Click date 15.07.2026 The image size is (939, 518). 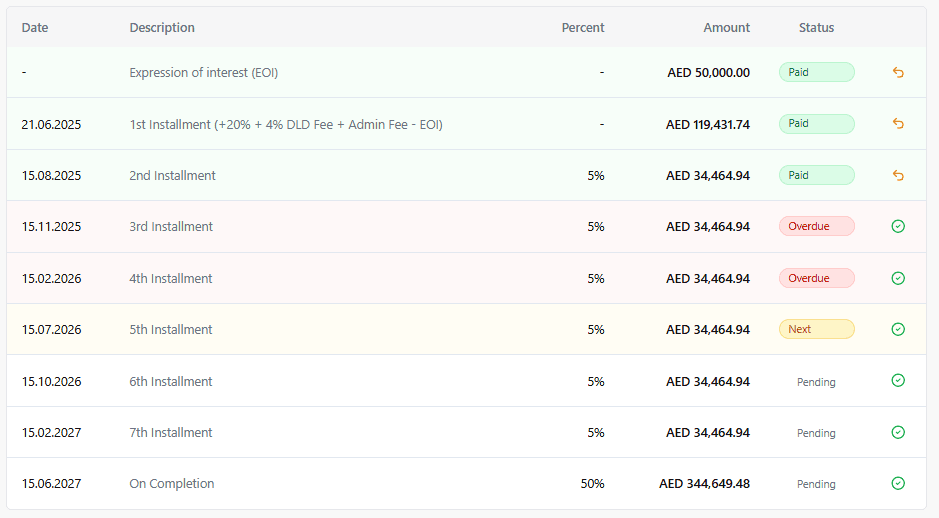(52, 329)
